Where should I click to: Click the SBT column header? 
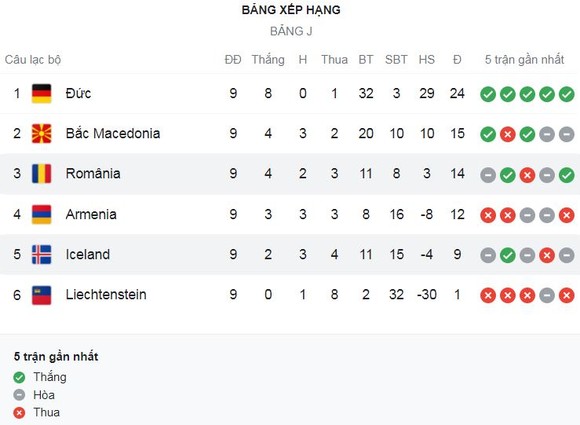point(396,60)
